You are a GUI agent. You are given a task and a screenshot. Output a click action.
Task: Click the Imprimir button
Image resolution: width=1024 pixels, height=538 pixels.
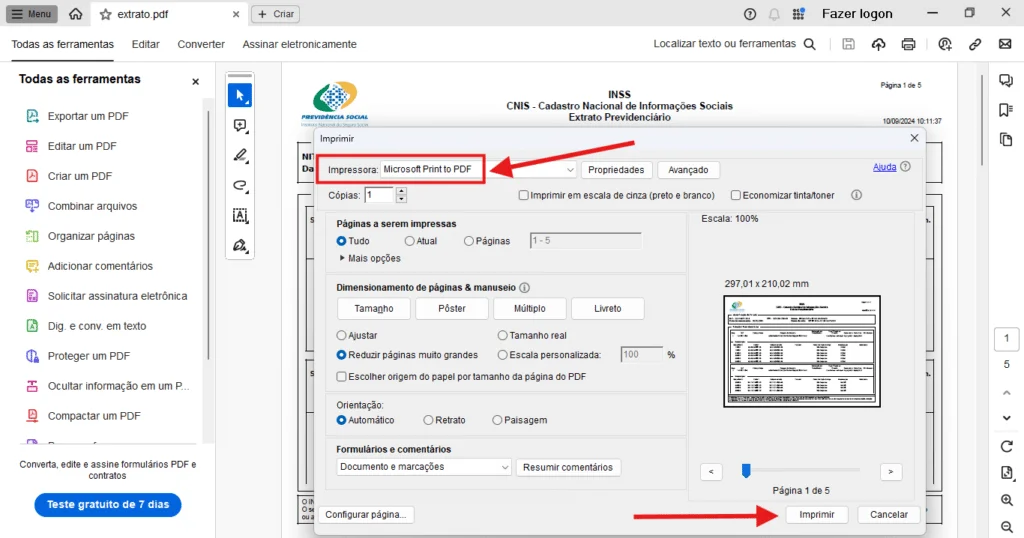pyautogui.click(x=817, y=514)
